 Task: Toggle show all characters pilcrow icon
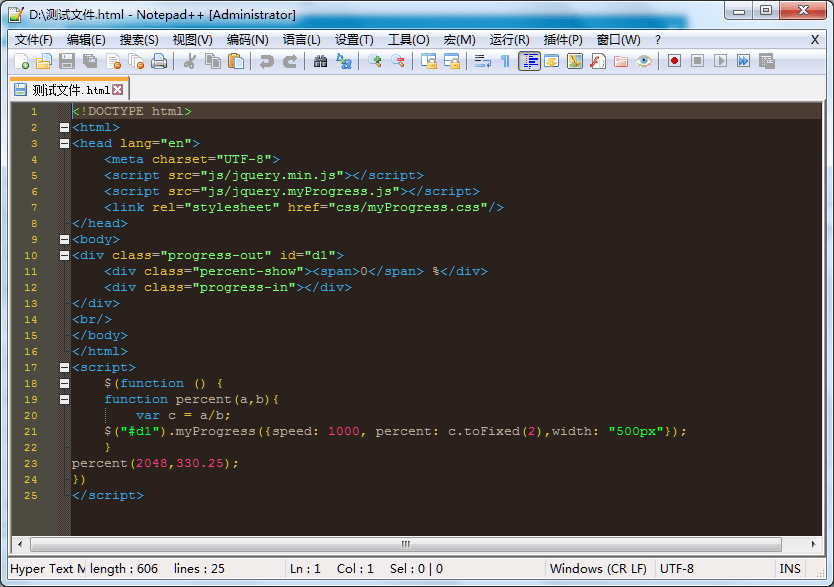point(505,61)
